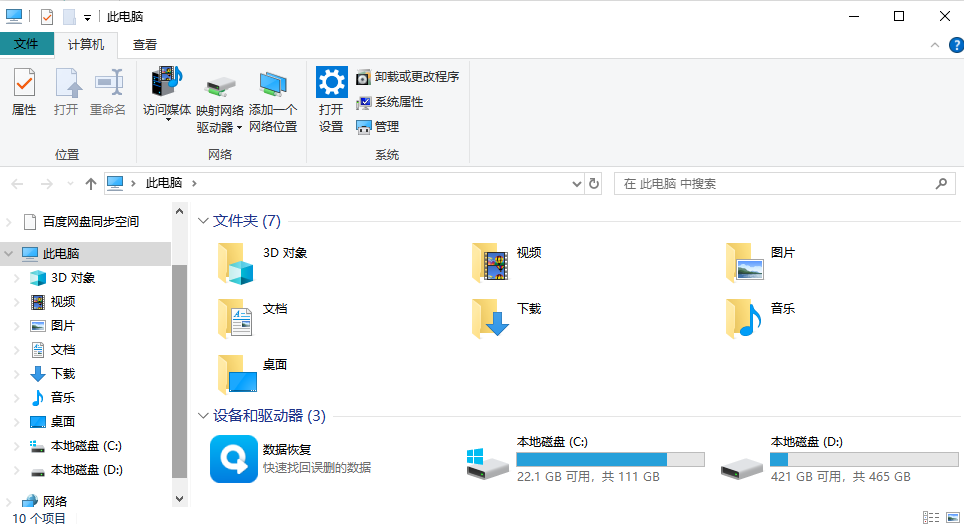The height and width of the screenshot is (529, 964).
Task: Expand 本地磁盘 (D:) node in sidebar
Action: [x=17, y=471]
